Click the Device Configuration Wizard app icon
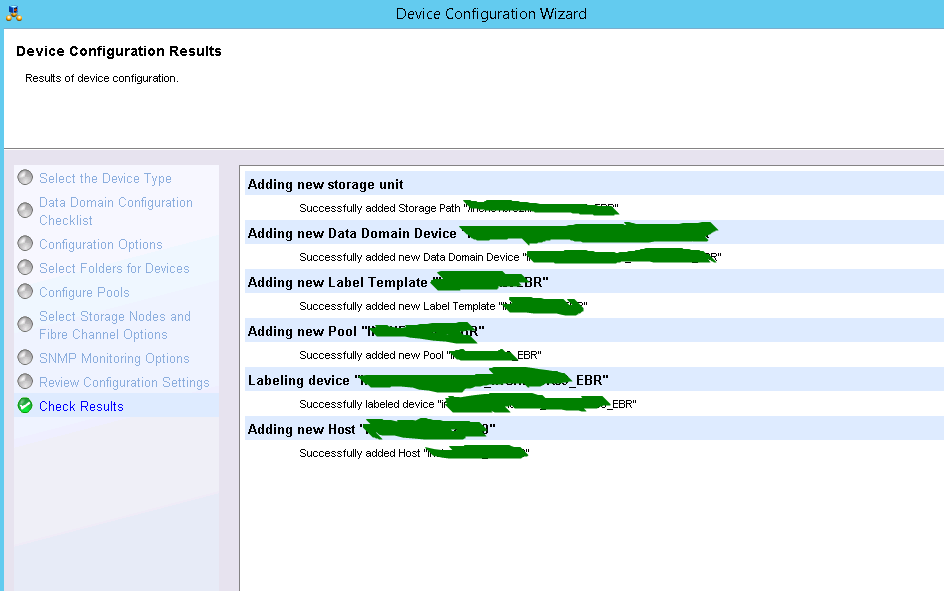 (13, 13)
